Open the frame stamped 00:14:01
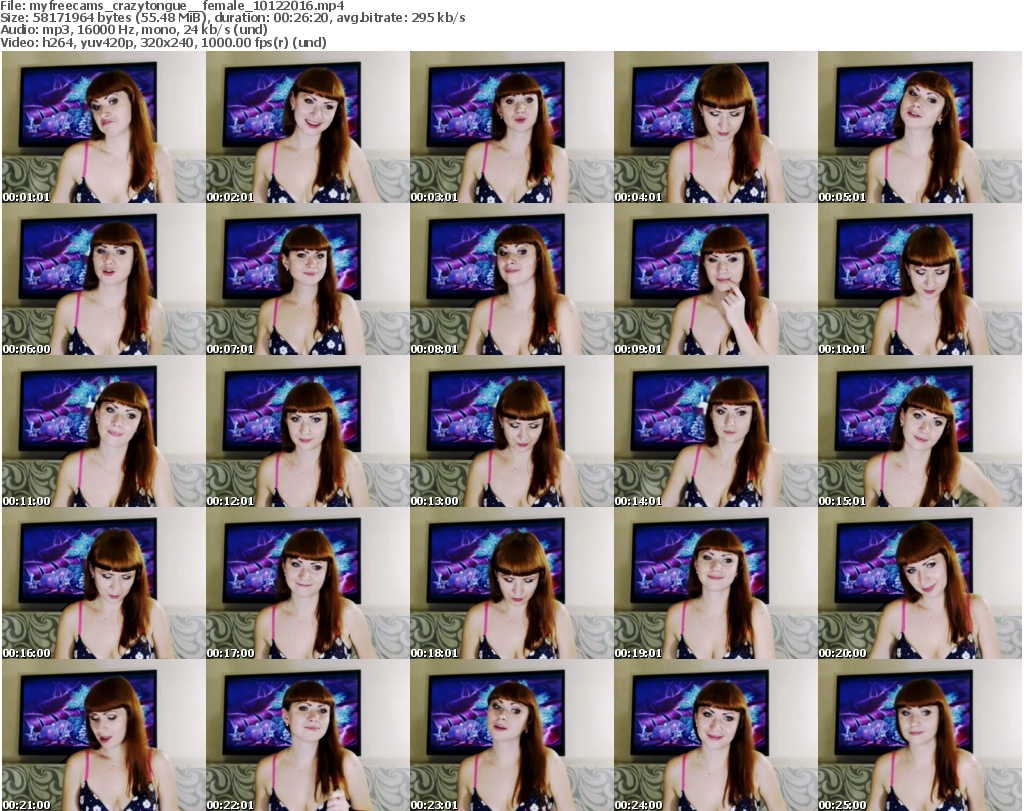 pyautogui.click(x=715, y=432)
